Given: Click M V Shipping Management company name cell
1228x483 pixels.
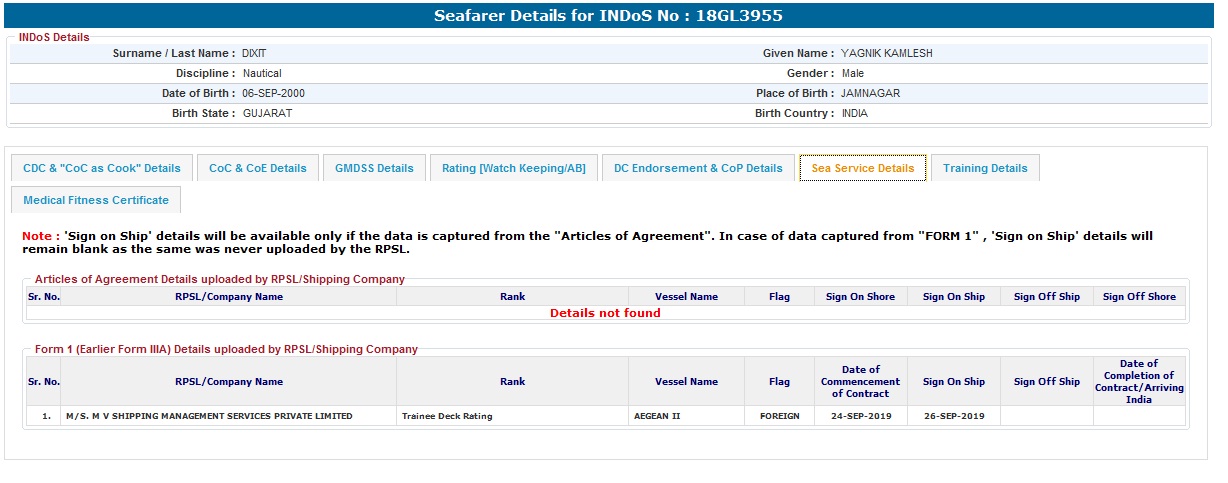Looking at the screenshot, I should point(209,416).
